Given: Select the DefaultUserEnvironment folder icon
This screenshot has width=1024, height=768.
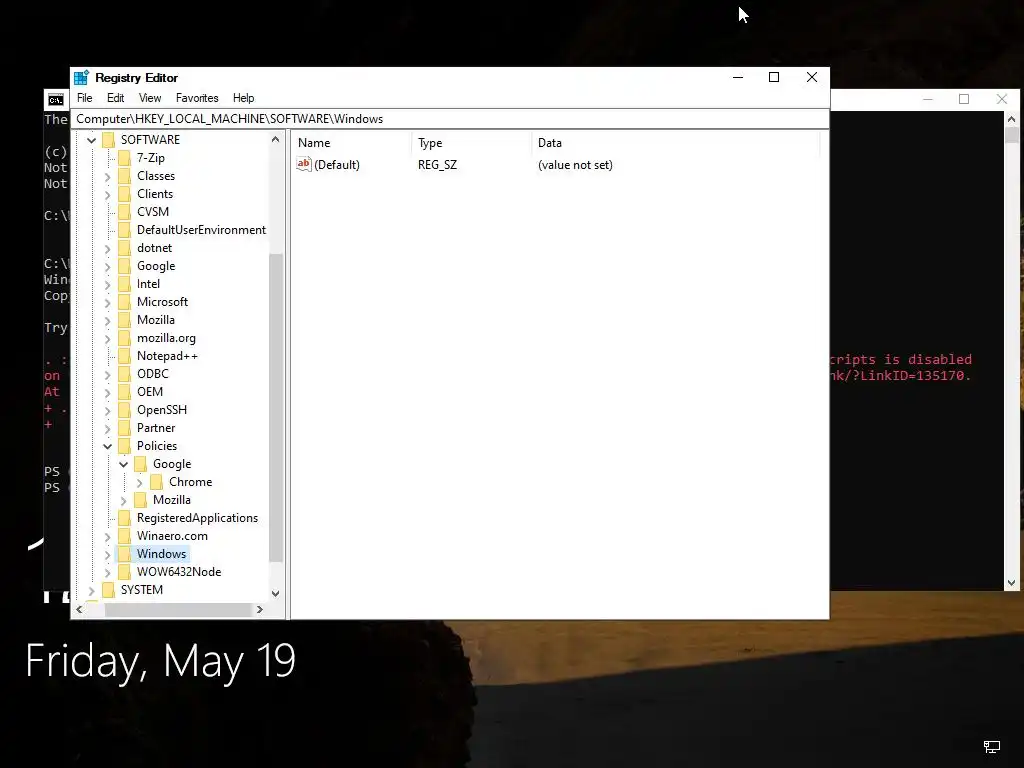Looking at the screenshot, I should (125, 230).
